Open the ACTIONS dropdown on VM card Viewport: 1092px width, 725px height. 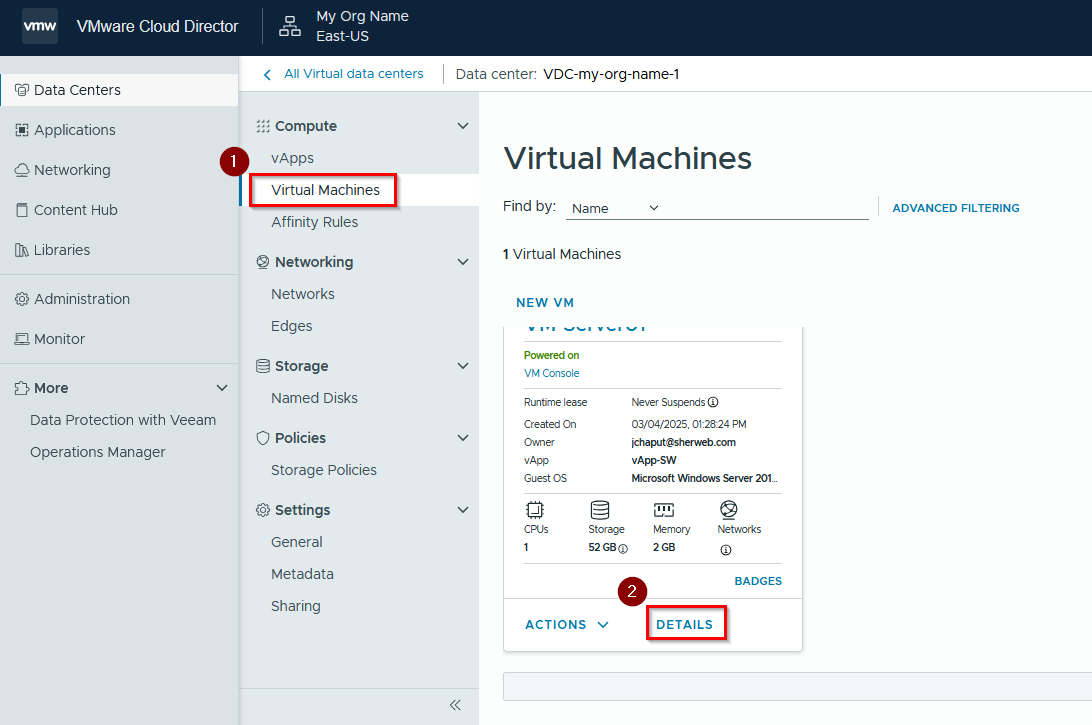[x=567, y=625]
